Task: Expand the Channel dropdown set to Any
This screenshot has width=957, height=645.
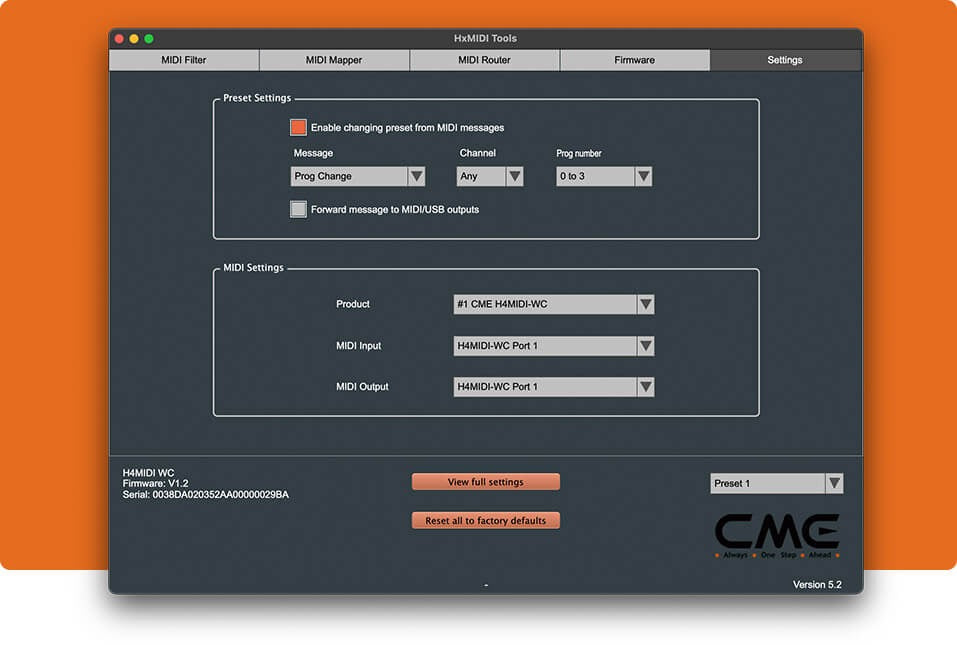Action: coord(490,176)
